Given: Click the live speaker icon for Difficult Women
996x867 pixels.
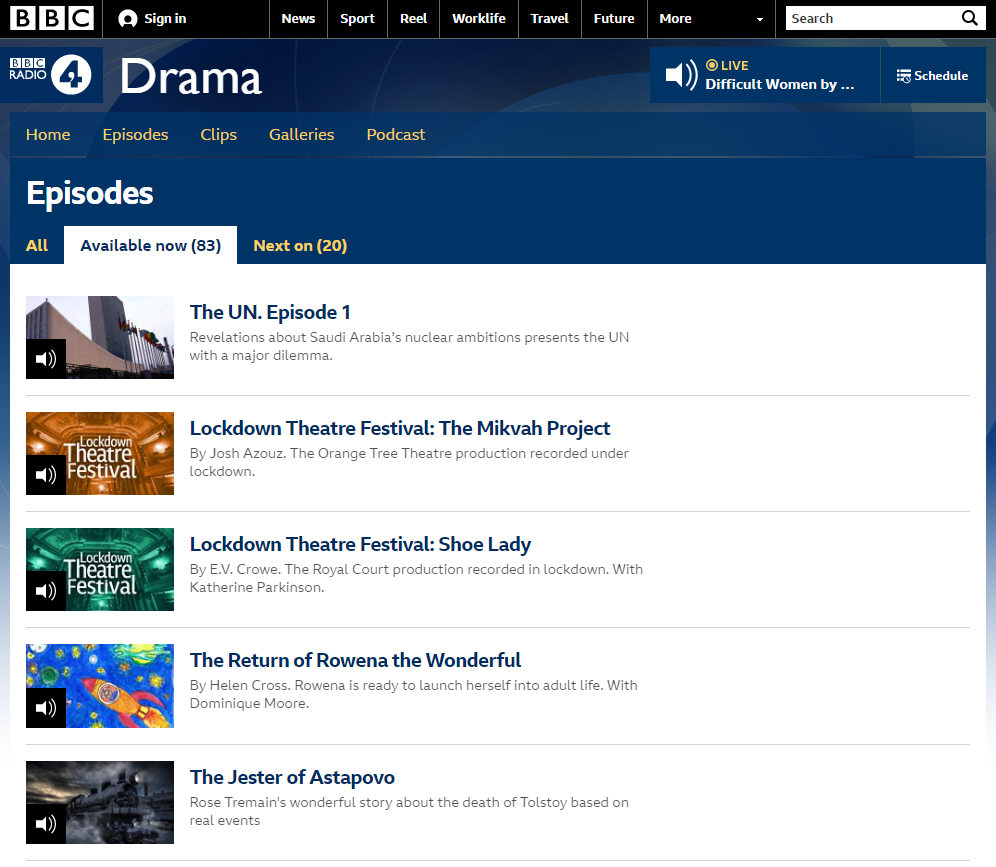Looking at the screenshot, I should 680,74.
